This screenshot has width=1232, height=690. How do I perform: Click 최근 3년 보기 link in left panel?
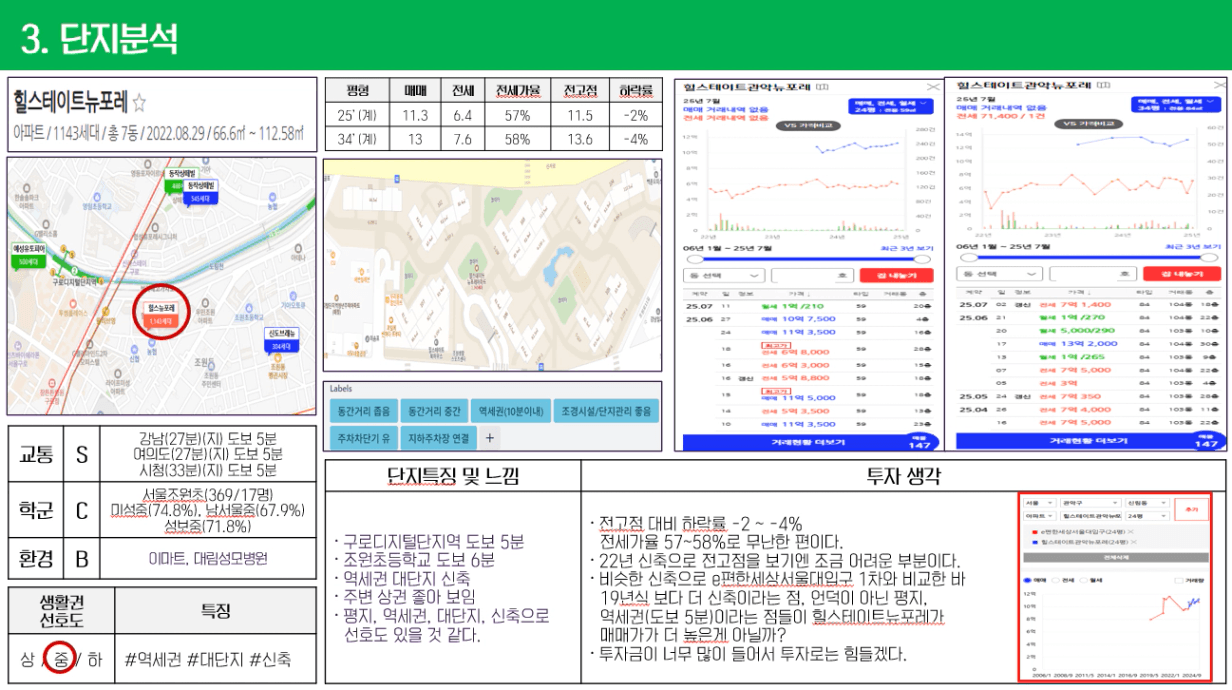pyautogui.click(x=907, y=248)
